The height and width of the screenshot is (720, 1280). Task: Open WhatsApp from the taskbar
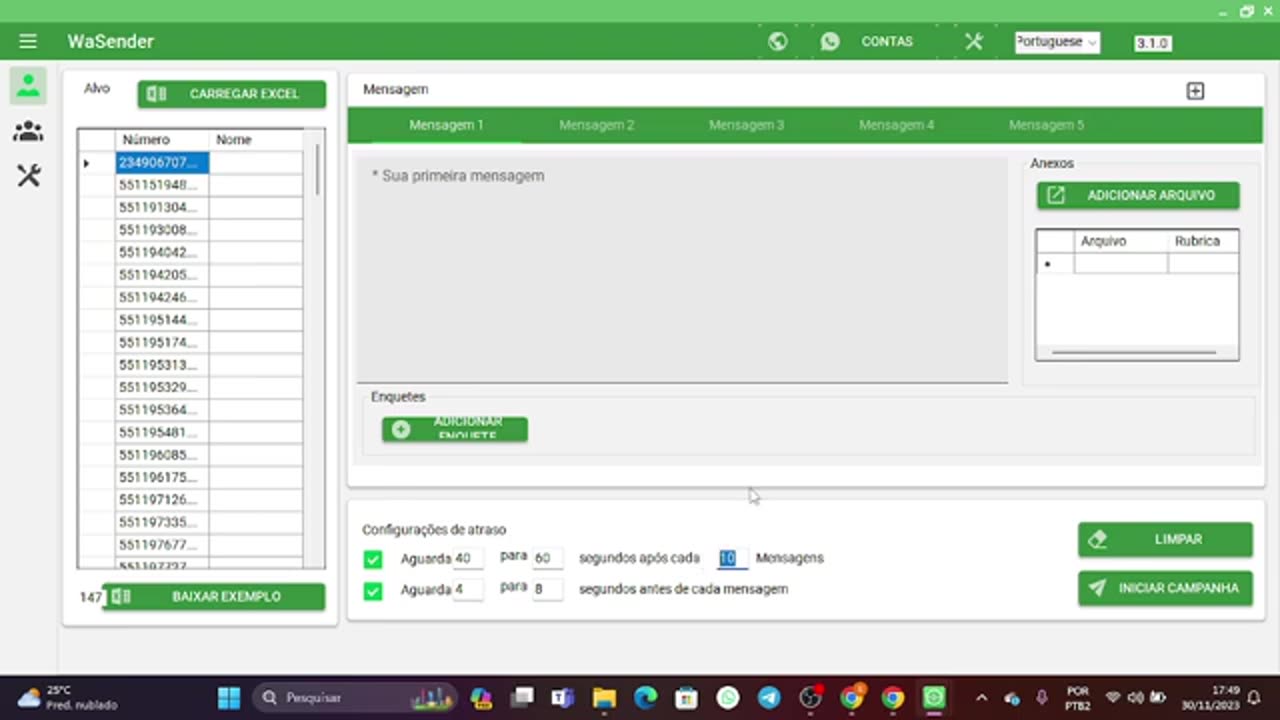coord(728,697)
